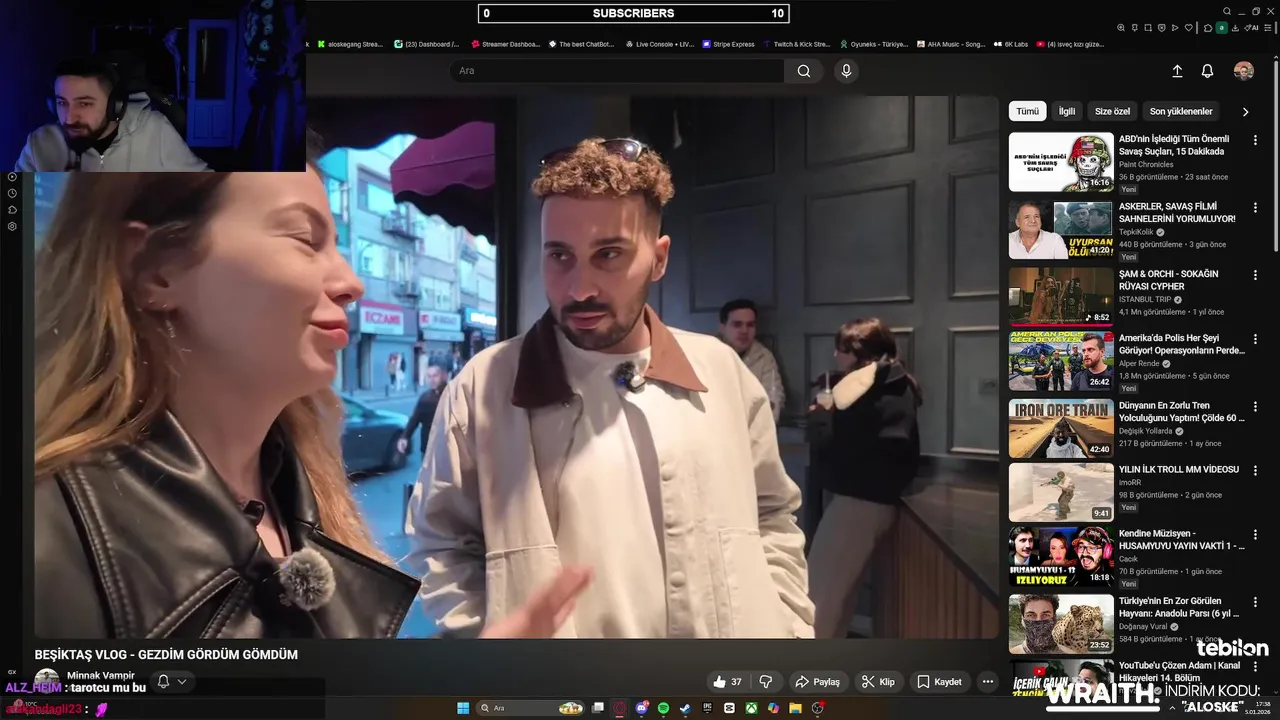The image size is (1280, 720).
Task: Open Windows Start menu
Action: [463, 708]
